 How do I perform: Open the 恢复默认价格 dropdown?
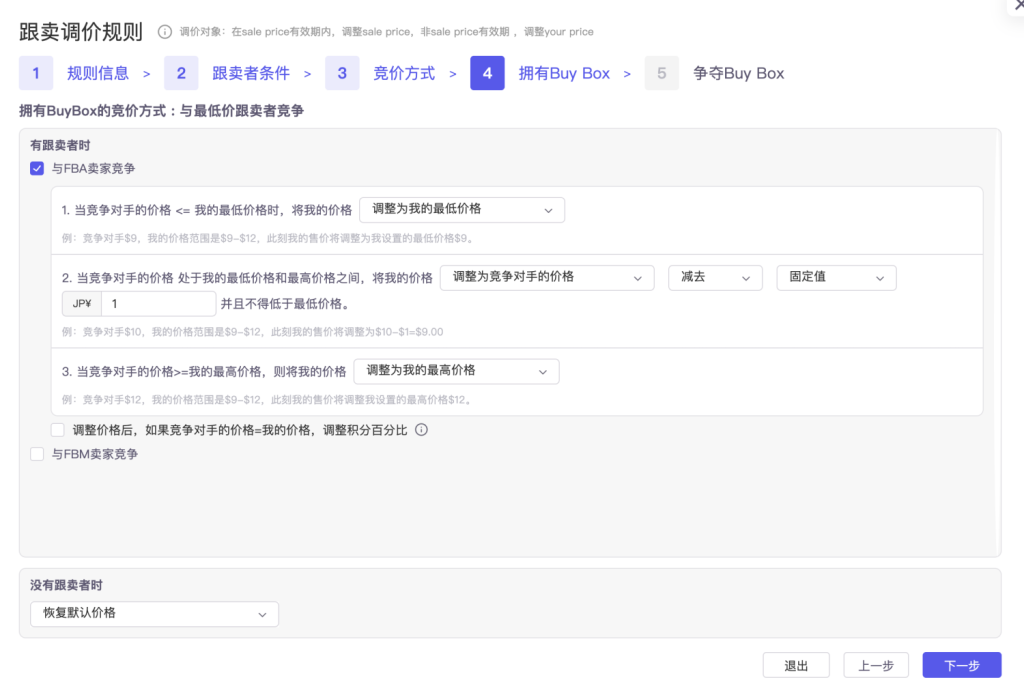155,614
